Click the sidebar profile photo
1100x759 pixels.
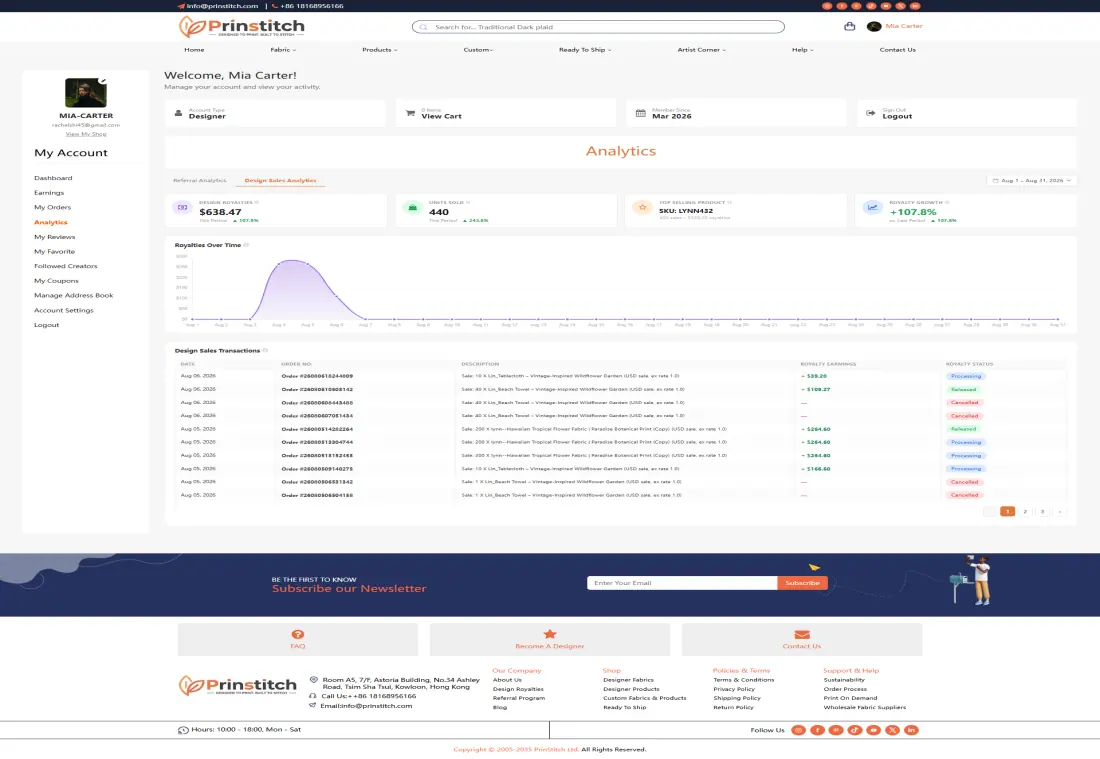coord(86,93)
